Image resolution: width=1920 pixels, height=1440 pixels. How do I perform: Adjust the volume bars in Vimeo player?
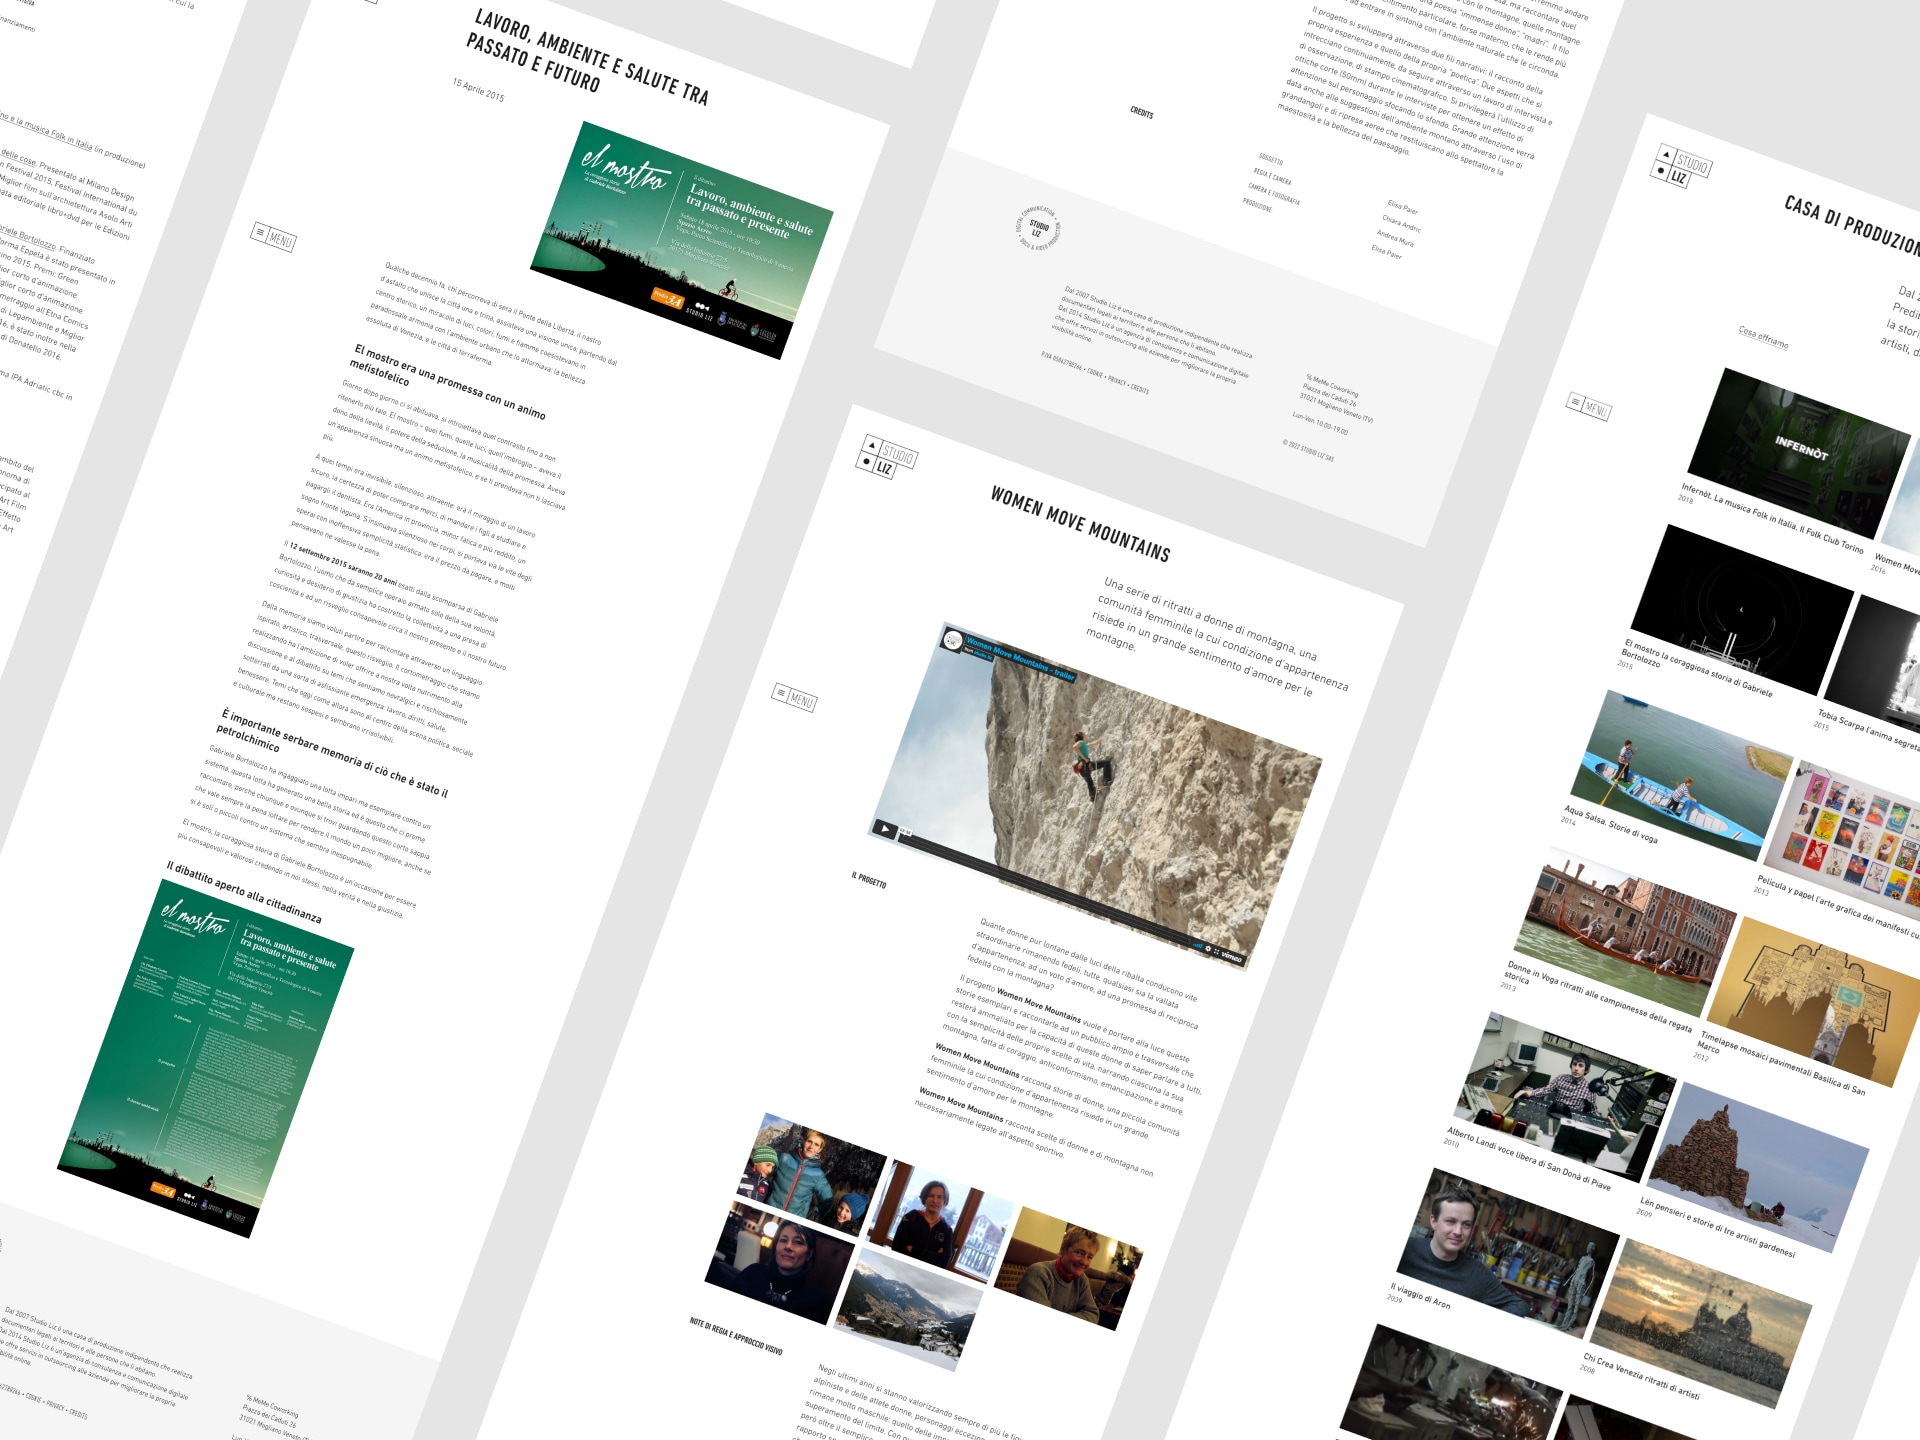pyautogui.click(x=1197, y=945)
